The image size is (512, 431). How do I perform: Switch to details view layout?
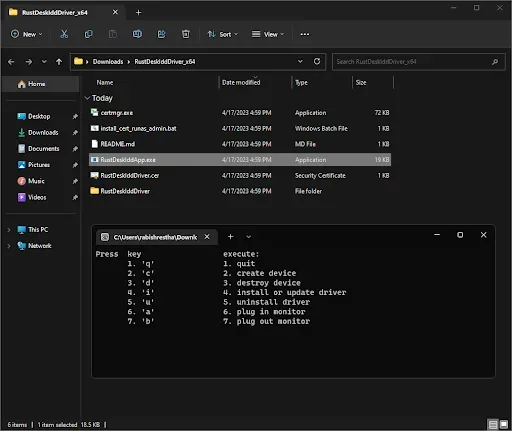(x=493, y=424)
